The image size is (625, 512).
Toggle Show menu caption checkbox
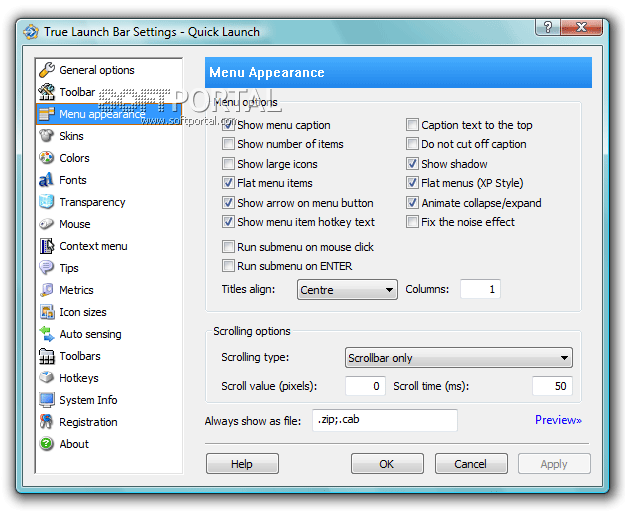coord(228,125)
